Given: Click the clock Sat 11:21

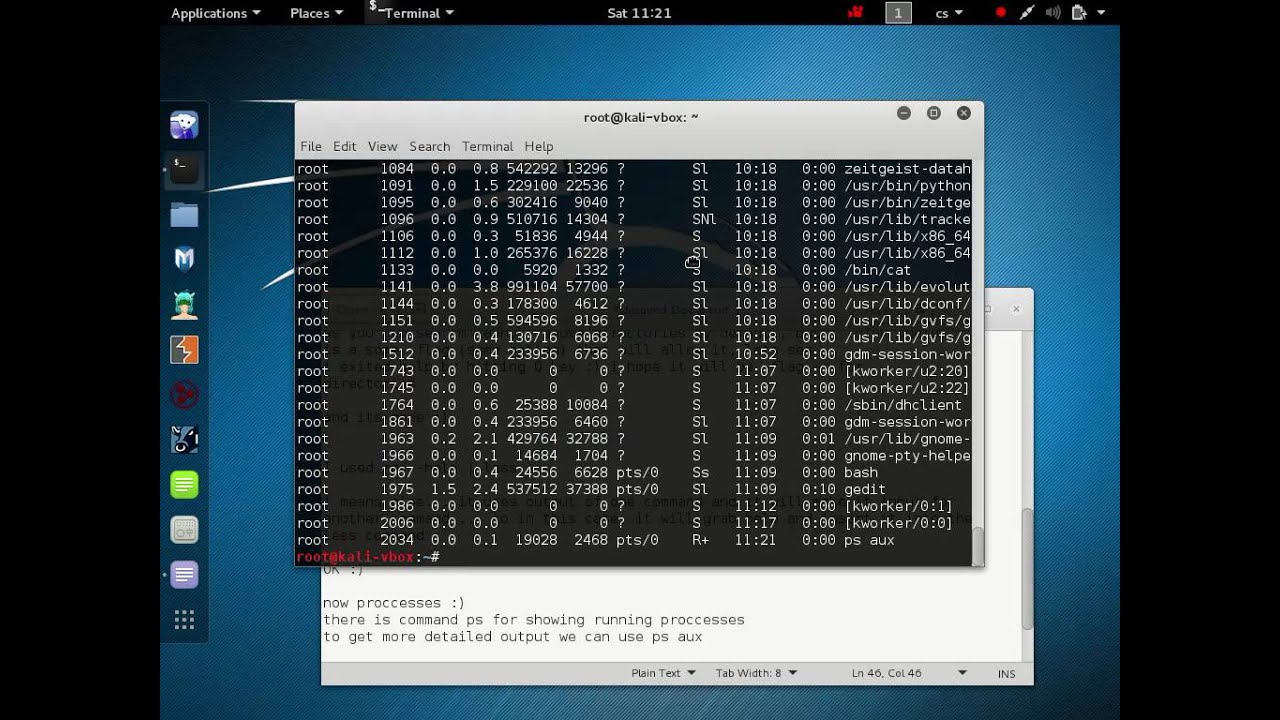Looking at the screenshot, I should pyautogui.click(x=639, y=13).
